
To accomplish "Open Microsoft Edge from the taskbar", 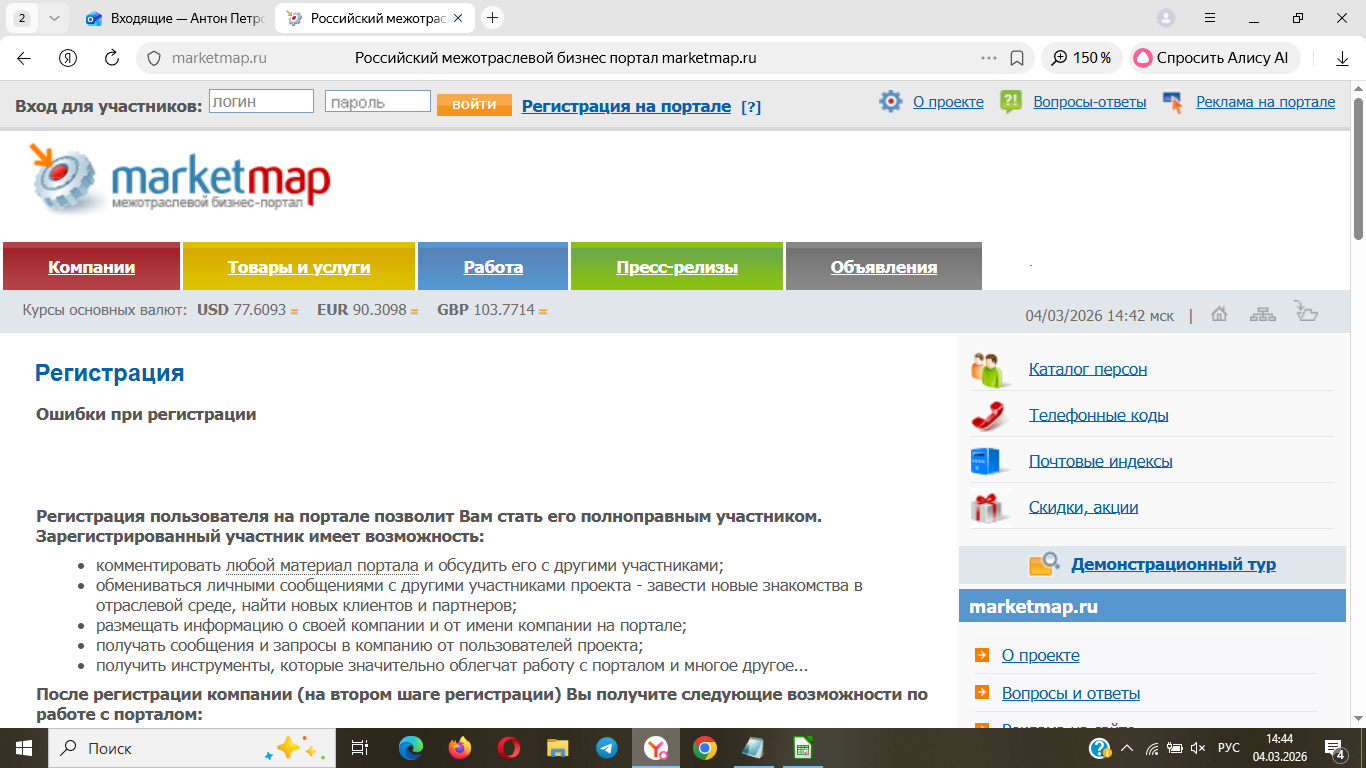I will click(x=411, y=748).
